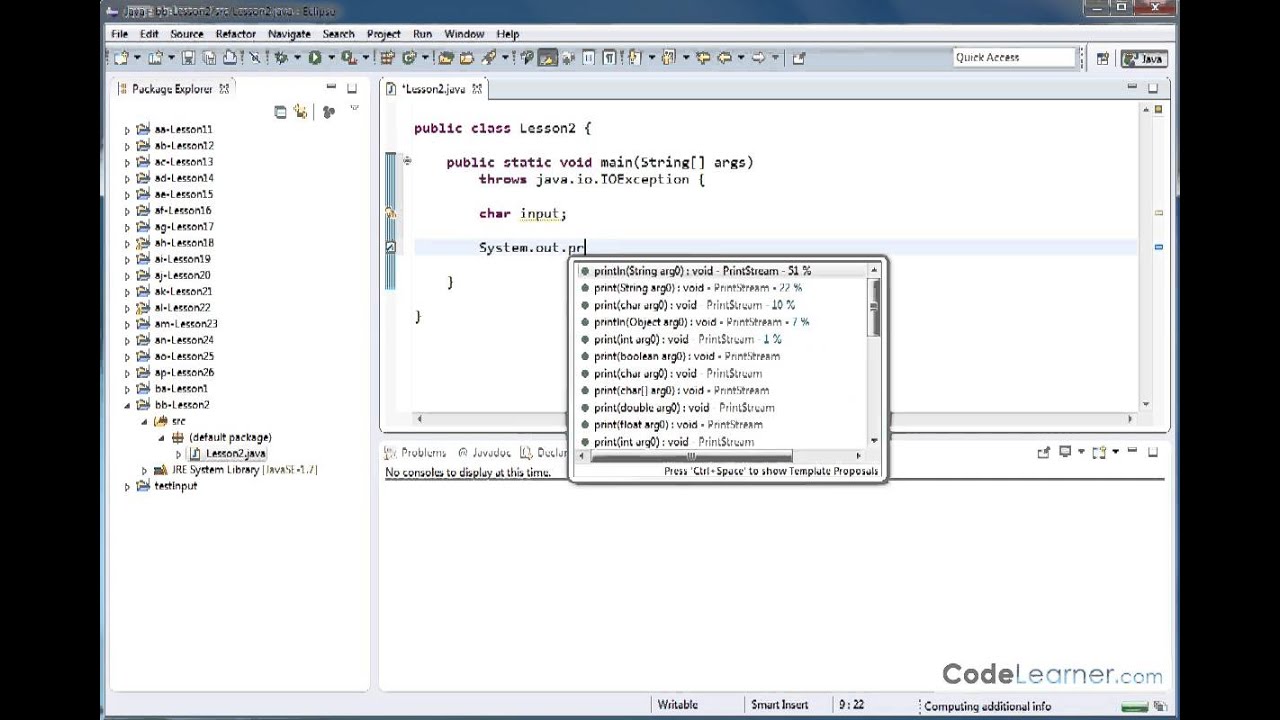Select println(Object arg0) proposal
1280x720 pixels.
coord(723,322)
